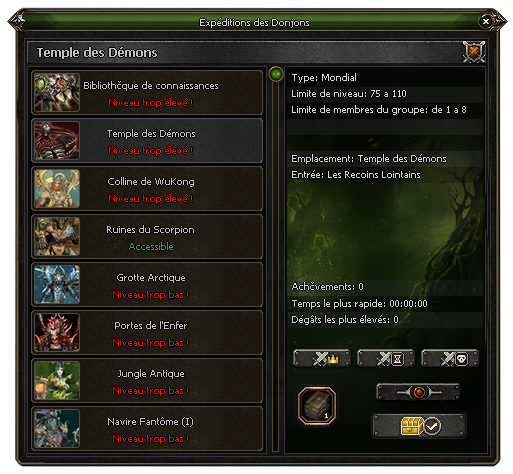Choose Temple des Démons dungeon entry
Viewport: 513px width, 474px height.
147,141
